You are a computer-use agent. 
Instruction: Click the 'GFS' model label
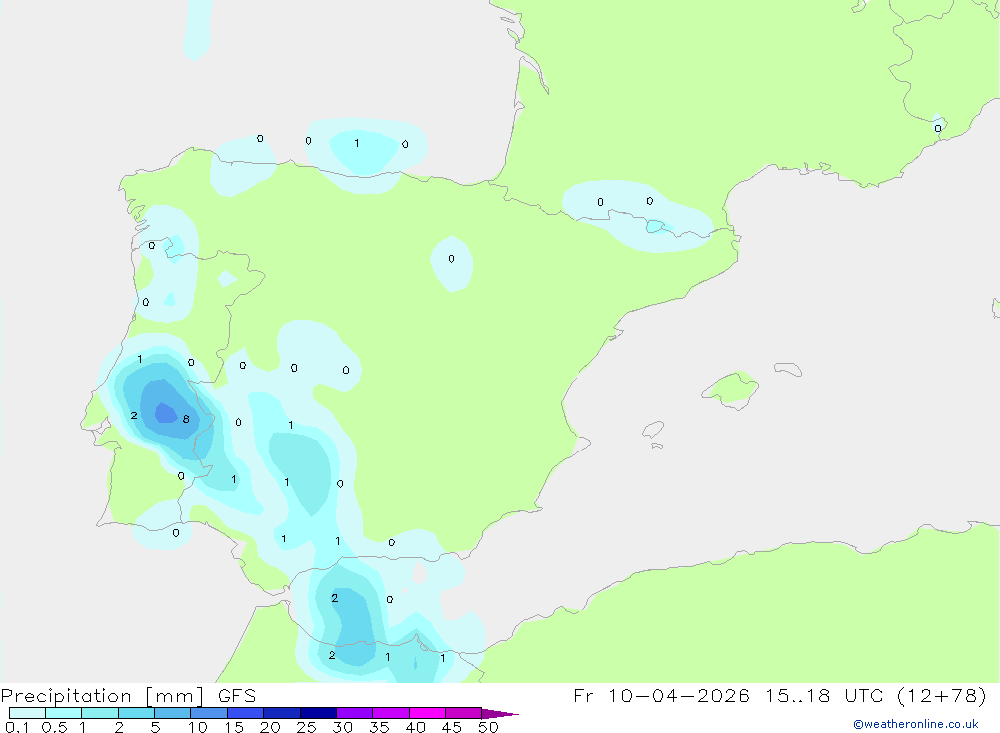tap(237, 695)
